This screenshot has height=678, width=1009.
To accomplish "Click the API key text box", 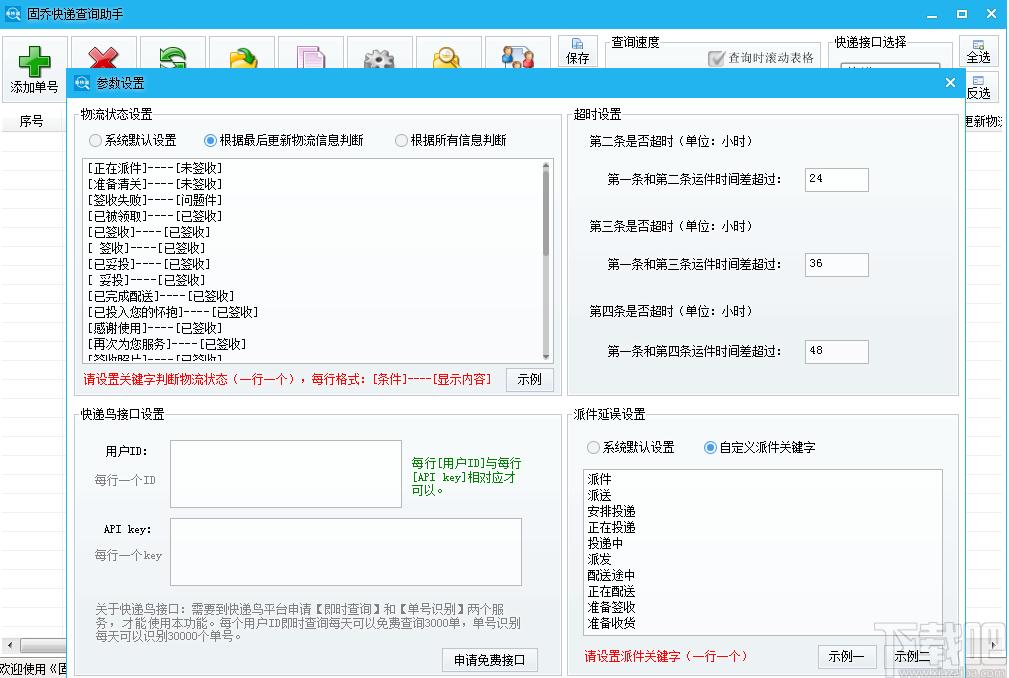I will 346,552.
